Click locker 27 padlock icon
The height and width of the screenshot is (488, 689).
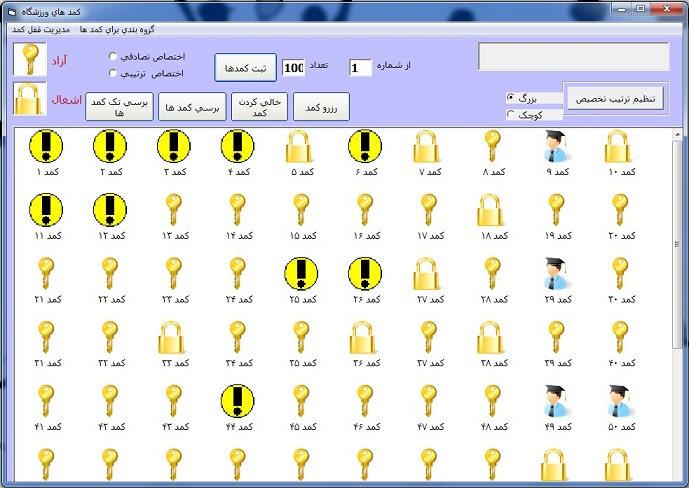click(x=426, y=274)
